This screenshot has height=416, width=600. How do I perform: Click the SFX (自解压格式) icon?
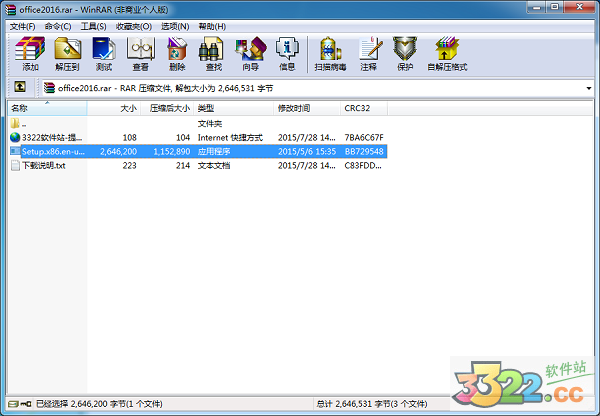447,49
